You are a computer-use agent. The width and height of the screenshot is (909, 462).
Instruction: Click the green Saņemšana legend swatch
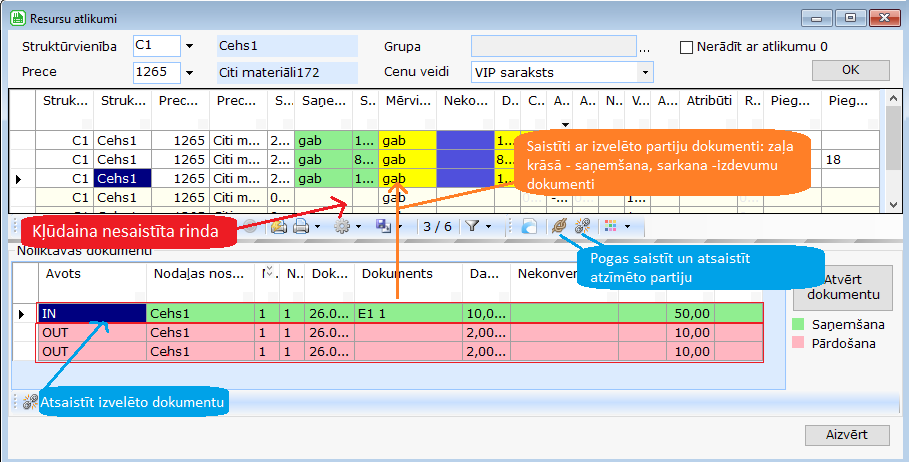click(798, 324)
